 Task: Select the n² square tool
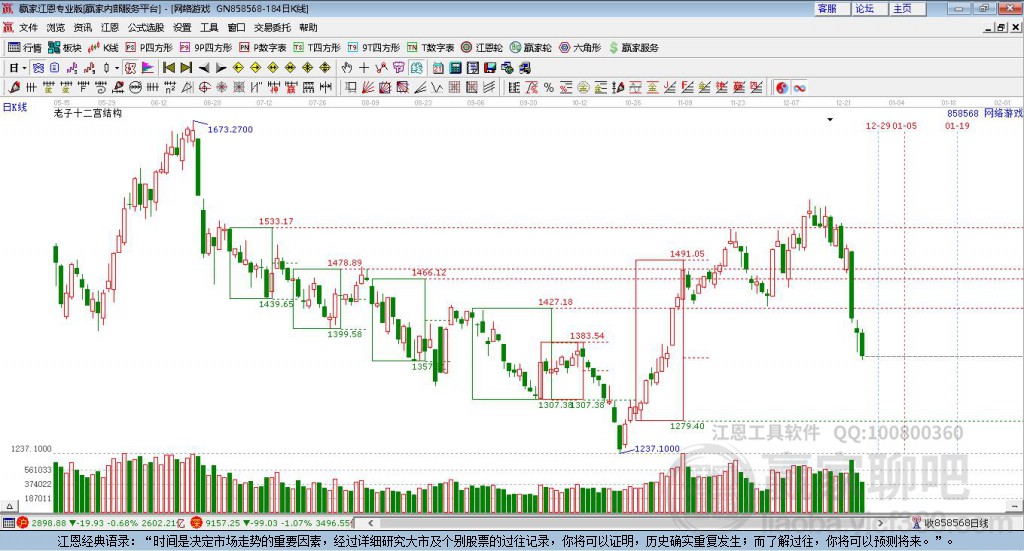tap(170, 87)
